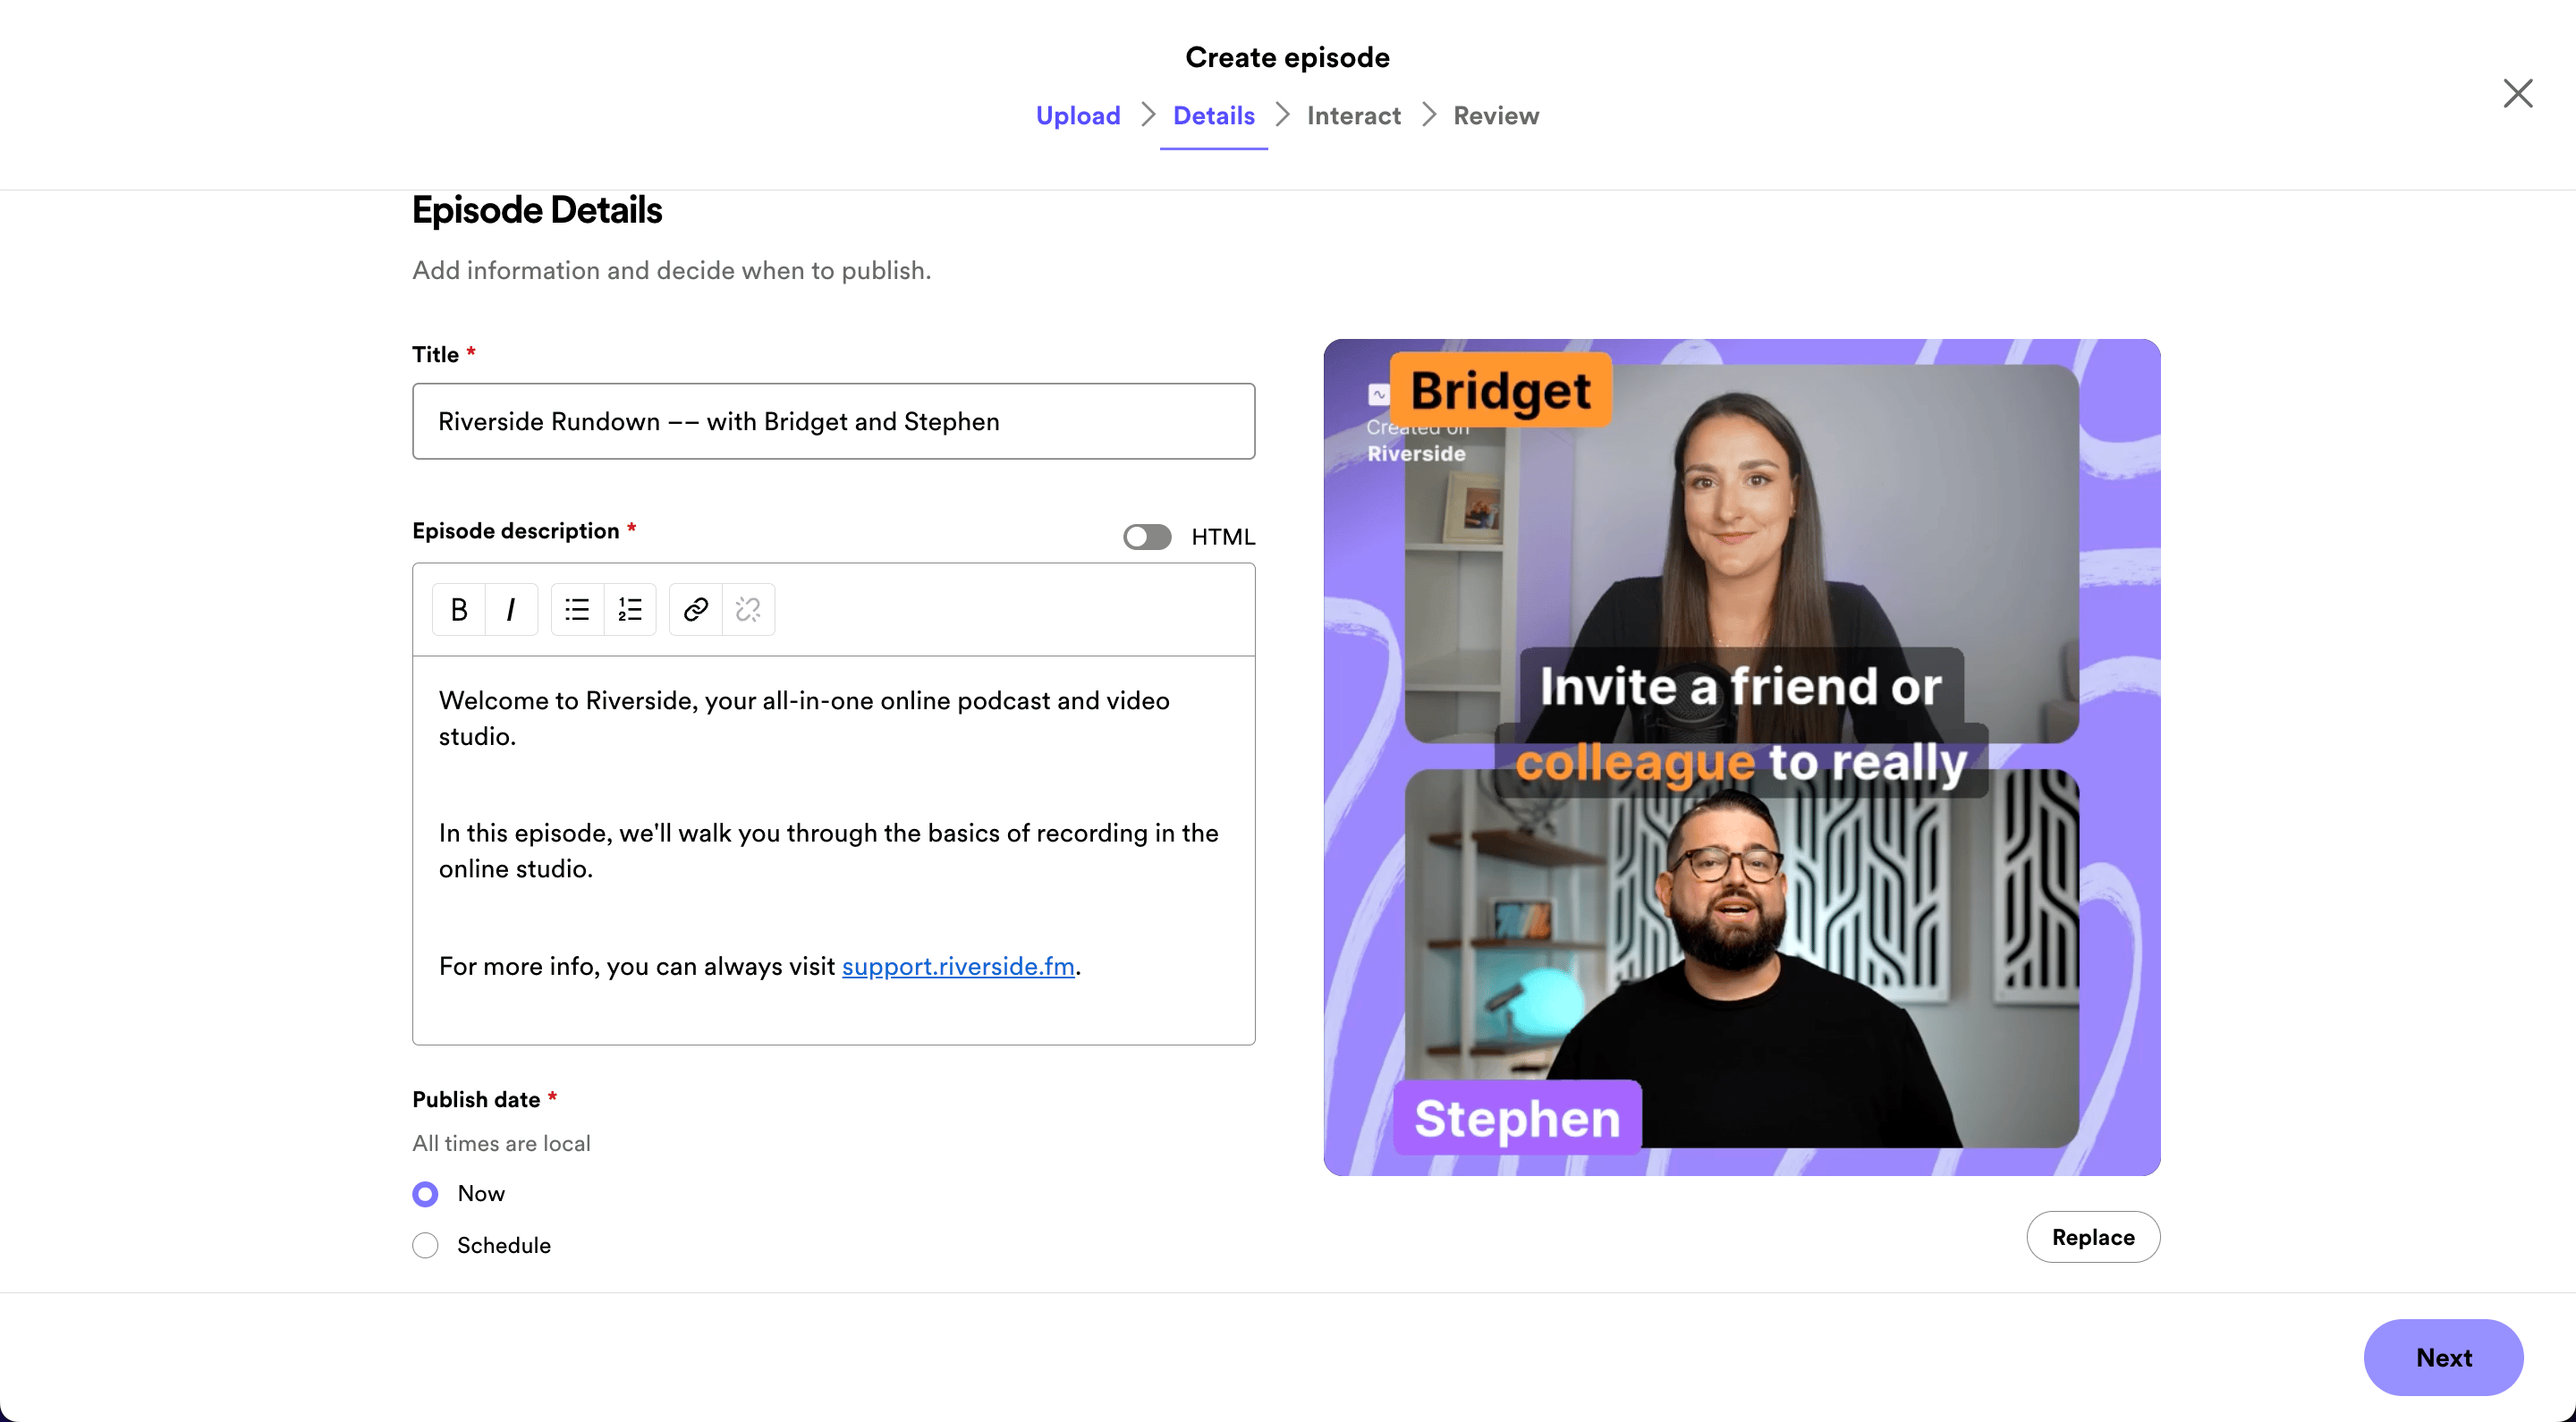Apply italic formatting in description toolbar

click(511, 609)
